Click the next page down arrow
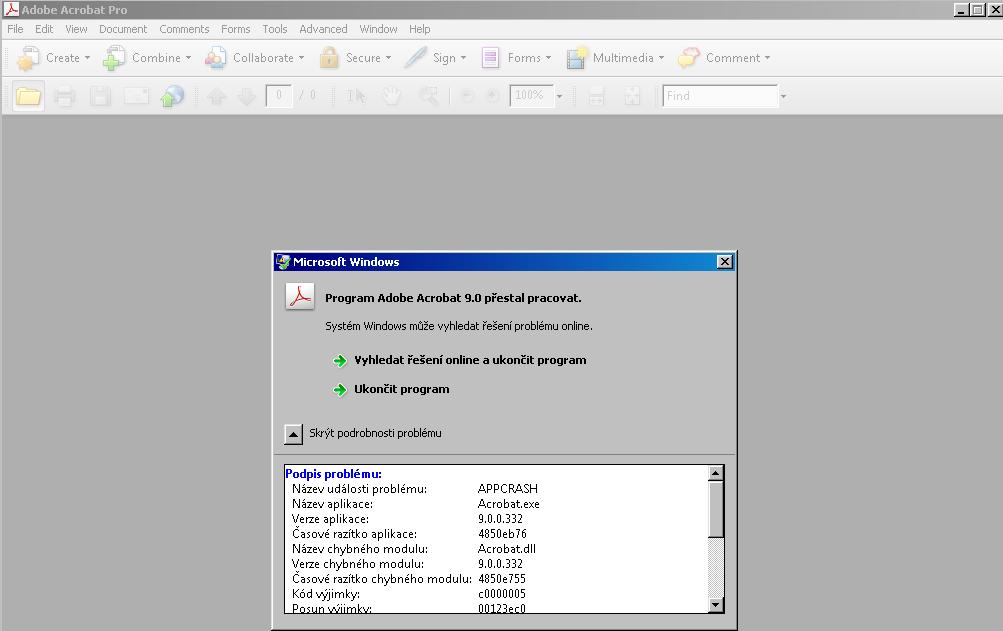The image size is (1003, 631). (247, 97)
